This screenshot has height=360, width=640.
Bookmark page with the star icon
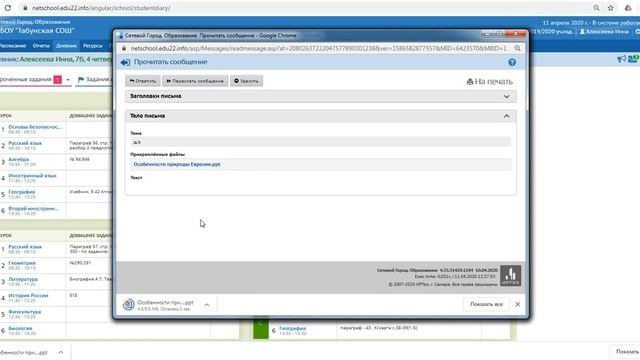tap(611, 8)
